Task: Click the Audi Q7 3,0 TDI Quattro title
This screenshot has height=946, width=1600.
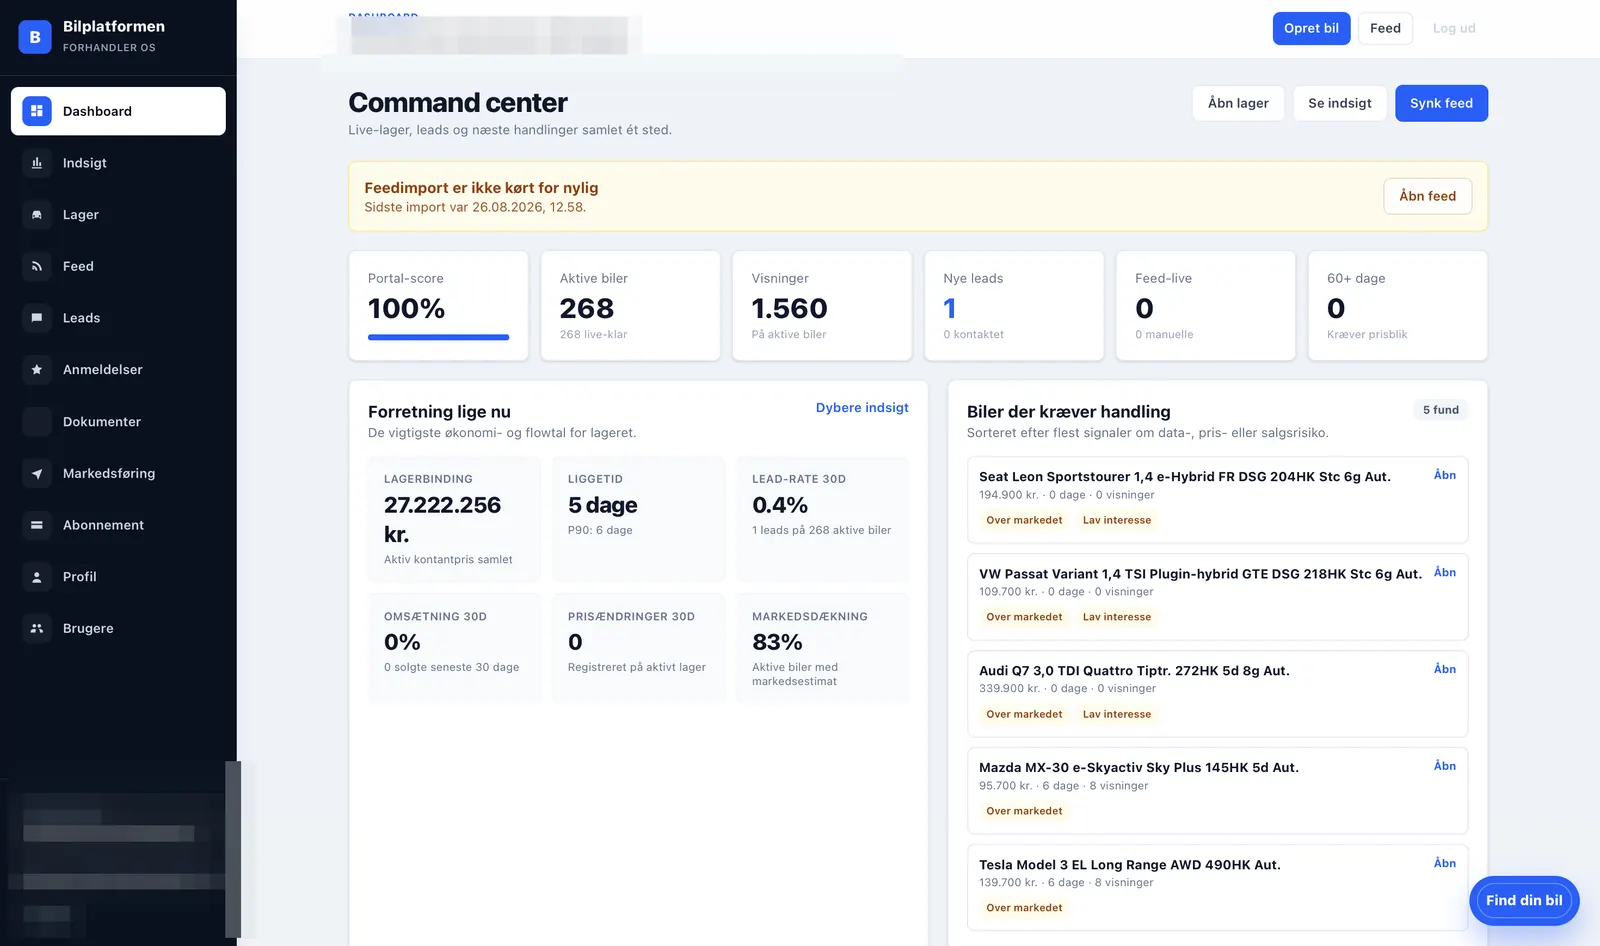Action: (x=1134, y=671)
